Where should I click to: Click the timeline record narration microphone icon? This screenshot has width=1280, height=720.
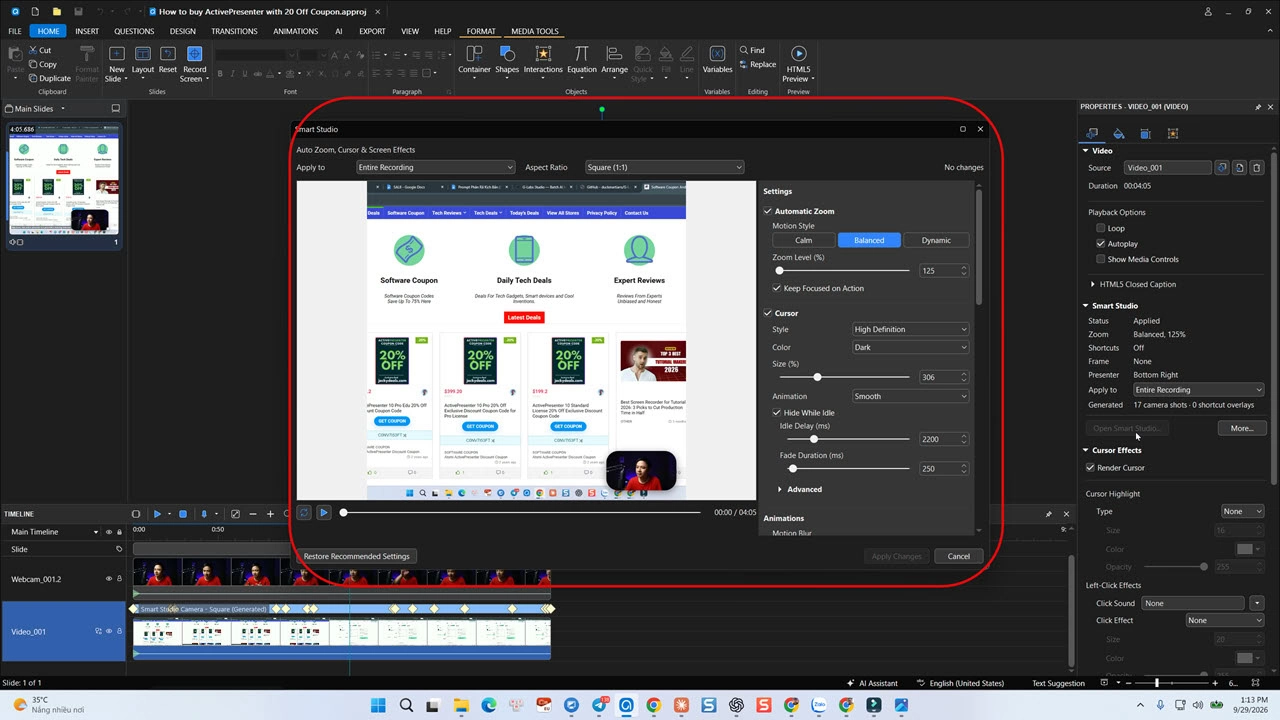[204, 514]
